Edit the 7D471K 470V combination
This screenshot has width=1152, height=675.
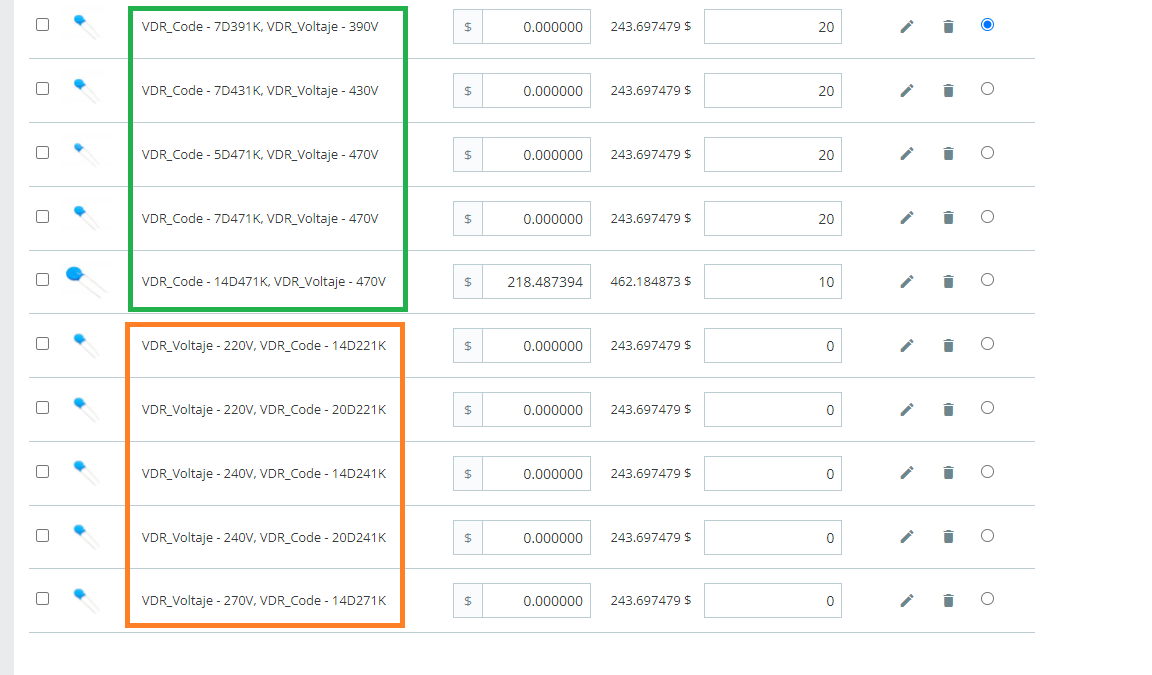tap(907, 217)
